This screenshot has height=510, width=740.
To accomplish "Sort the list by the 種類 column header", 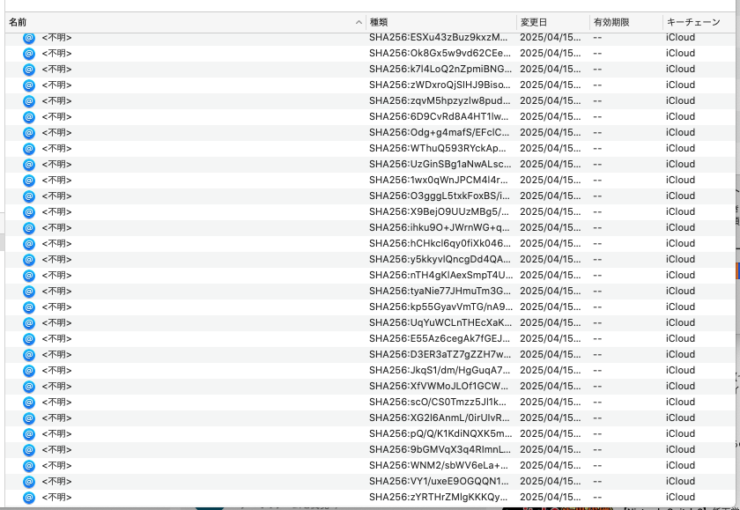I will point(441,22).
